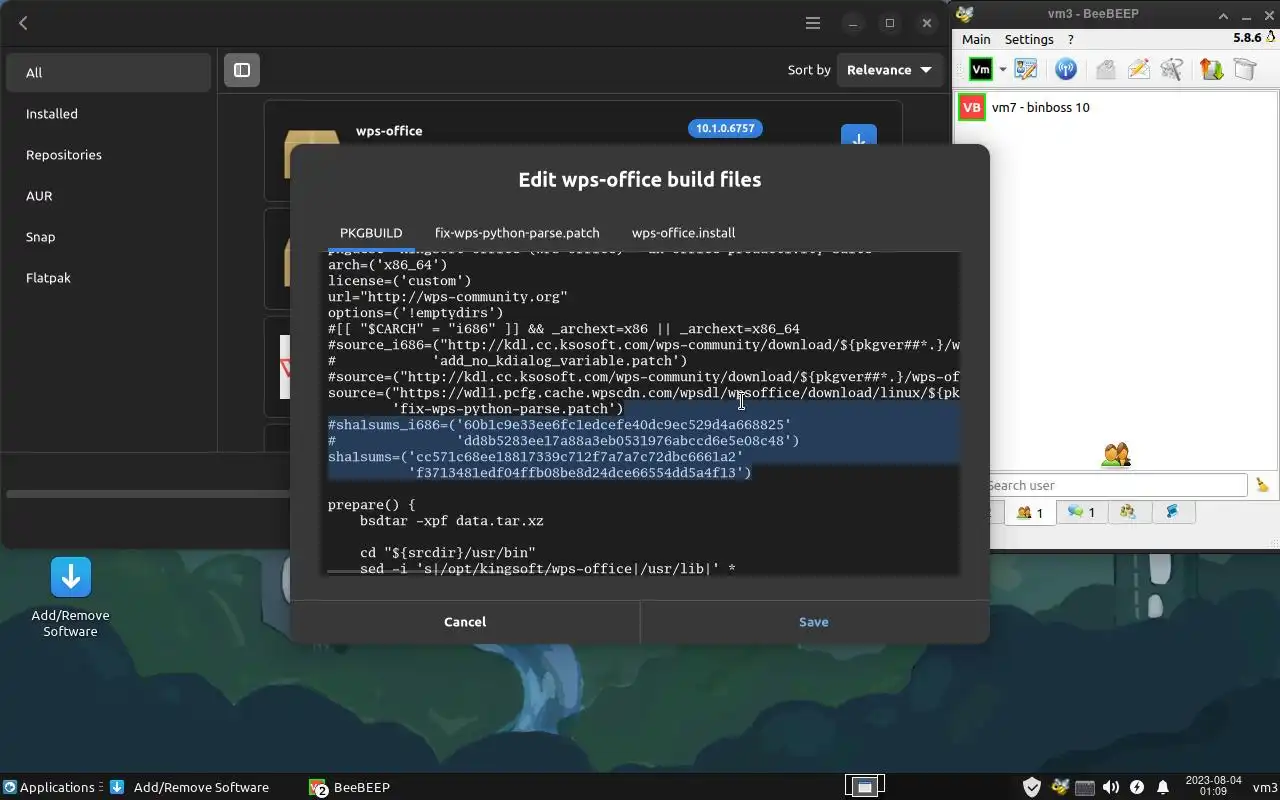Screen dimensions: 1280x800
Task: Select Snap in the sidebar
Action: coord(108,236)
